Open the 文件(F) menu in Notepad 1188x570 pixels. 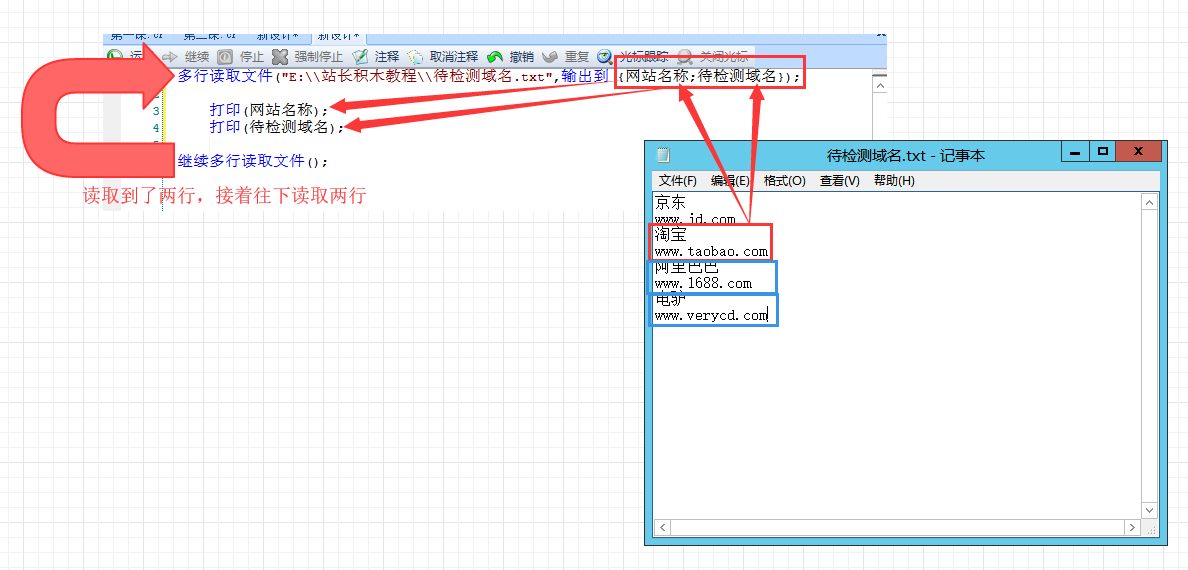[677, 181]
